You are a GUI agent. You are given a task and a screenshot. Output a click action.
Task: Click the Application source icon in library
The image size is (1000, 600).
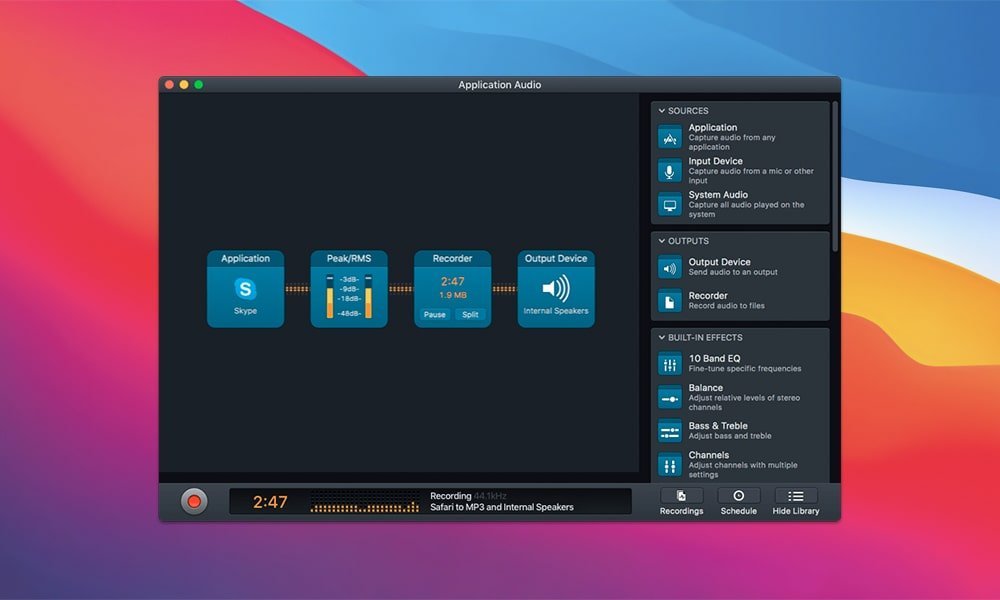[x=669, y=138]
